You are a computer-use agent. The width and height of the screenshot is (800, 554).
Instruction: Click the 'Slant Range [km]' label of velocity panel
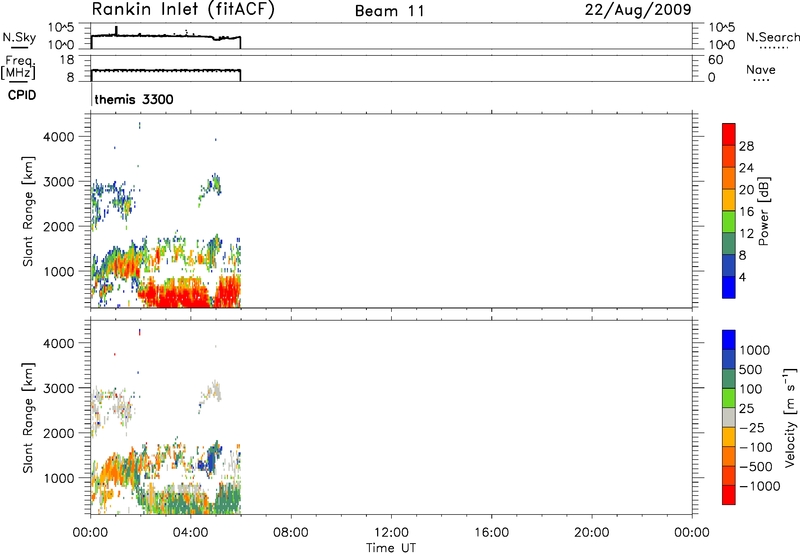[28, 418]
